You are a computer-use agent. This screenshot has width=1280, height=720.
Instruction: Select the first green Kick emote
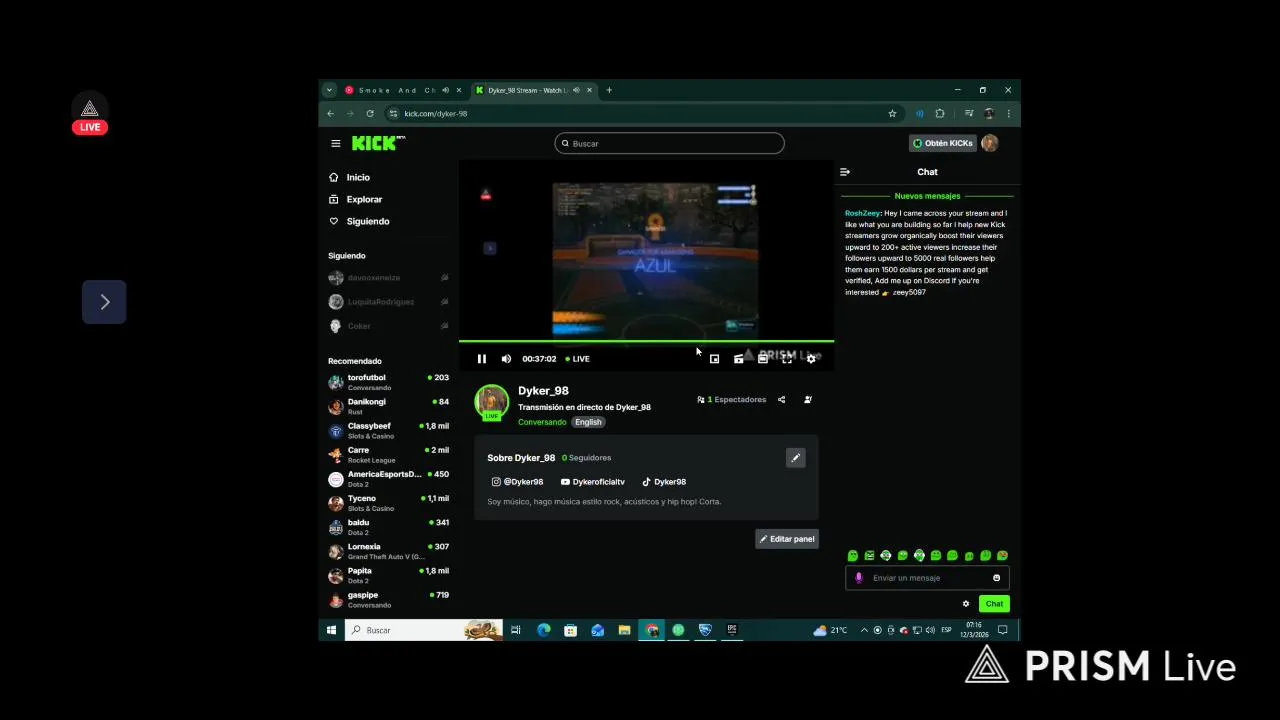click(853, 556)
